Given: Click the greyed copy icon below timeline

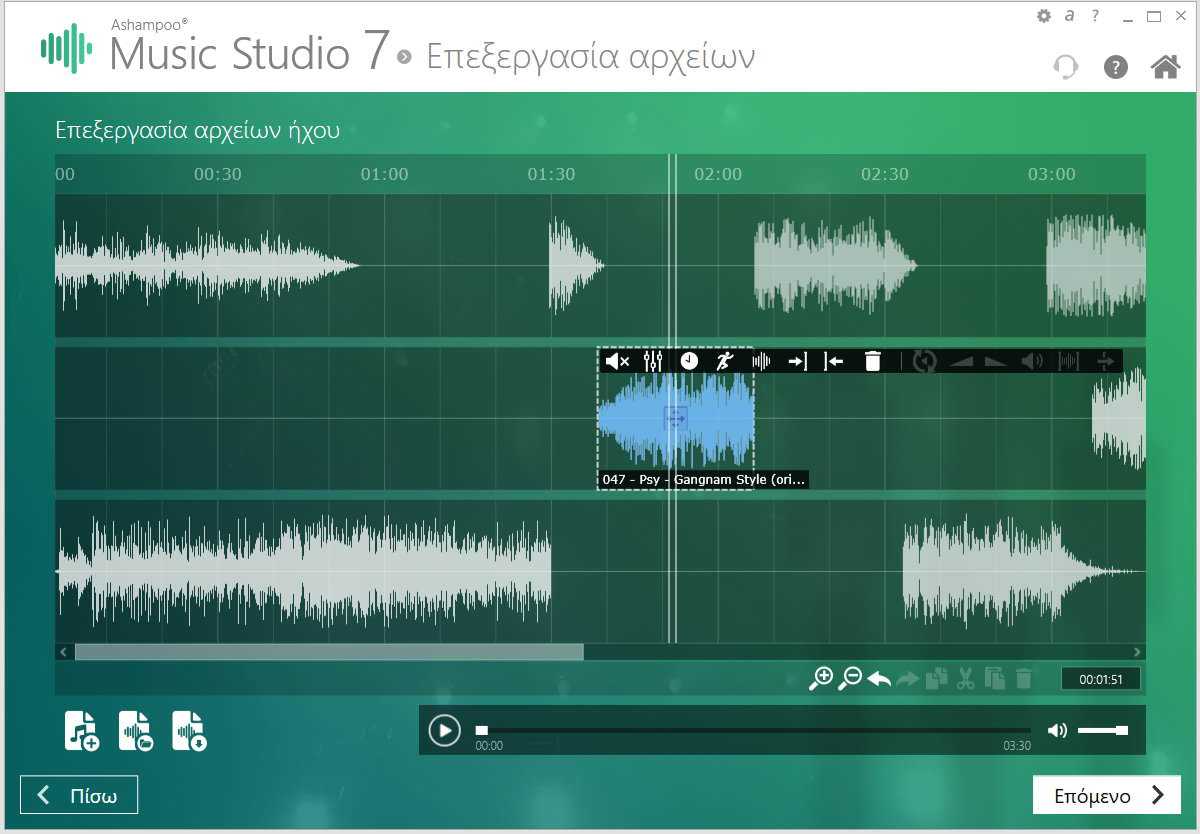Looking at the screenshot, I should [x=936, y=679].
